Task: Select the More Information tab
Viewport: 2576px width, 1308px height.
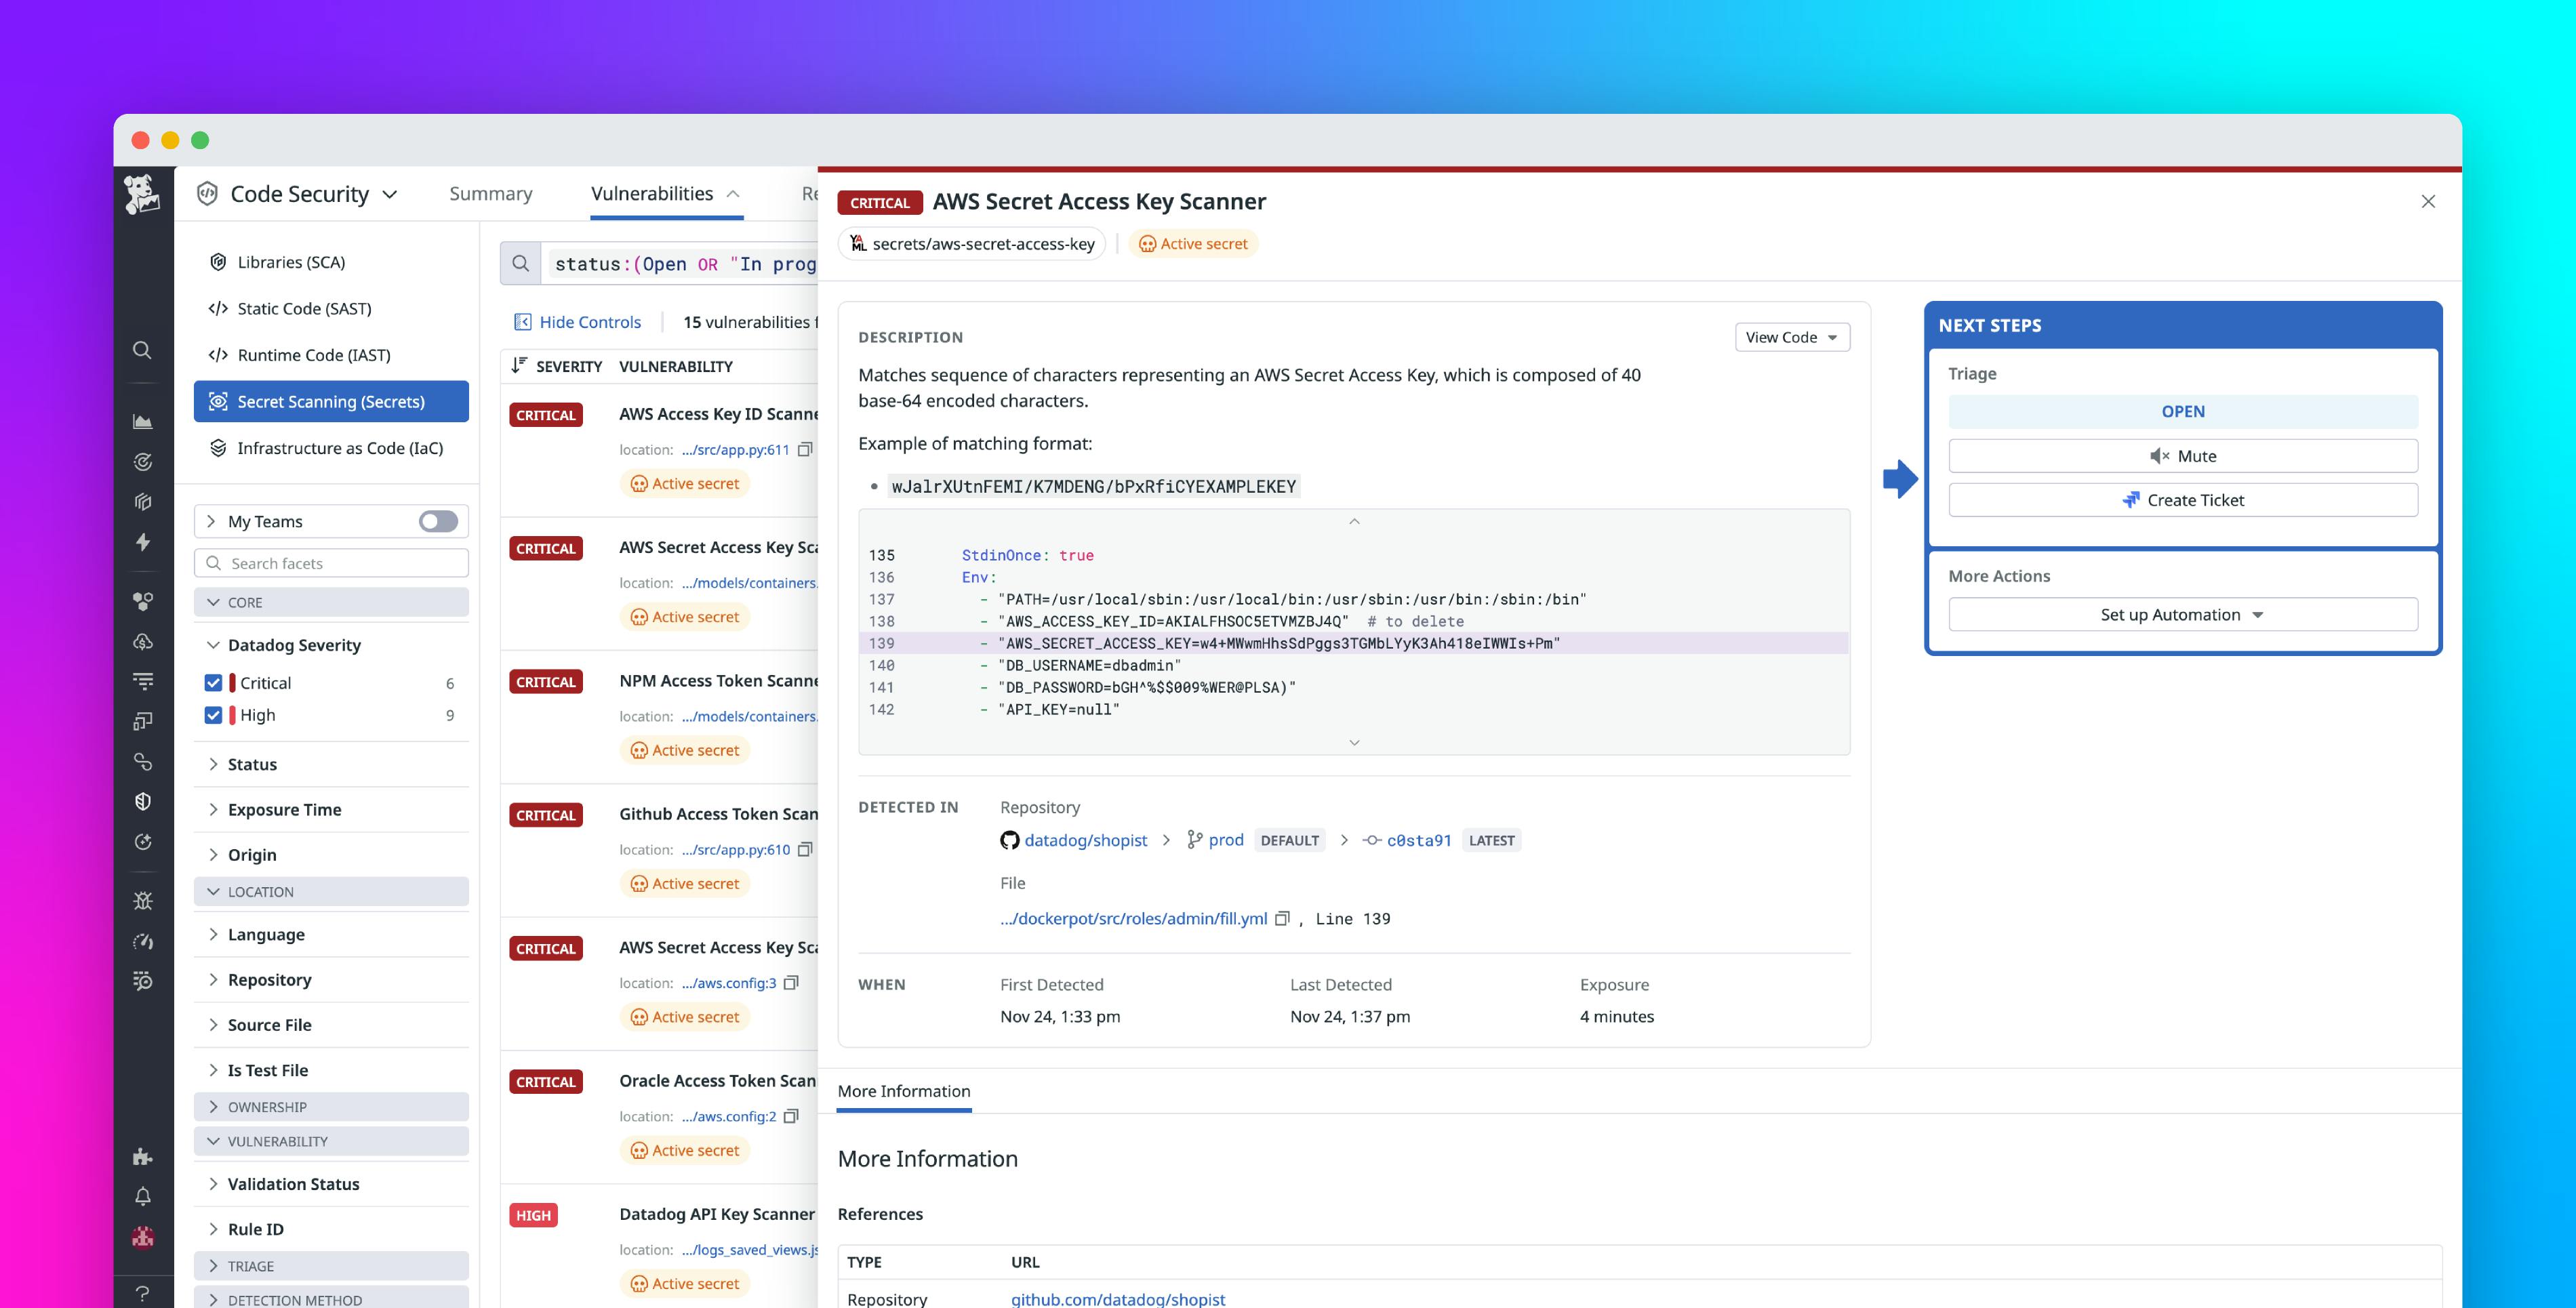Action: 903,1091
